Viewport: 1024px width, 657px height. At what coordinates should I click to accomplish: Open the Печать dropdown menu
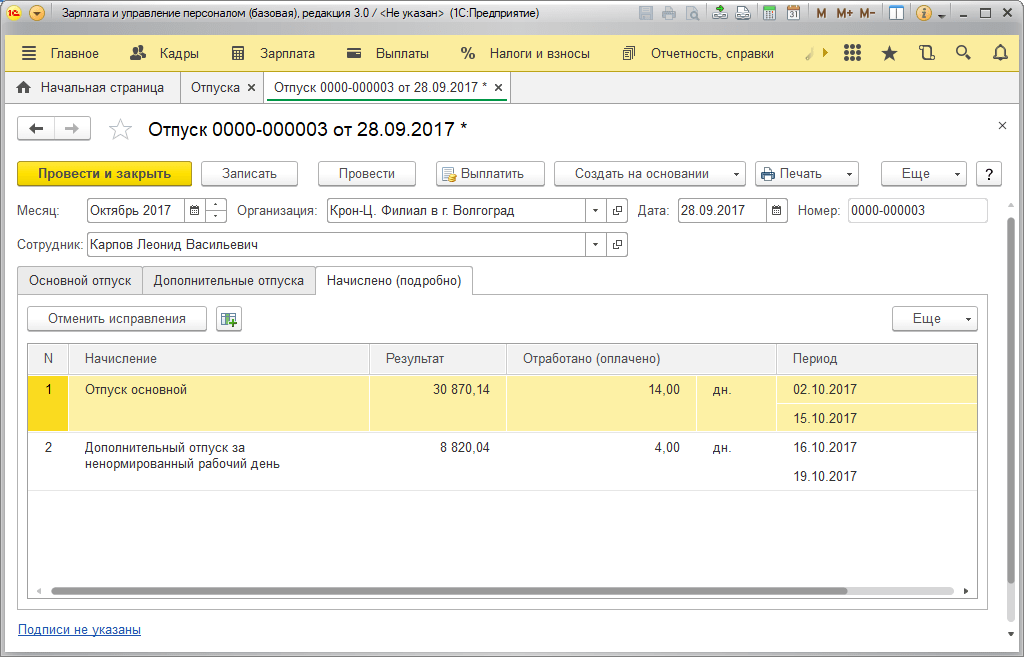(807, 174)
